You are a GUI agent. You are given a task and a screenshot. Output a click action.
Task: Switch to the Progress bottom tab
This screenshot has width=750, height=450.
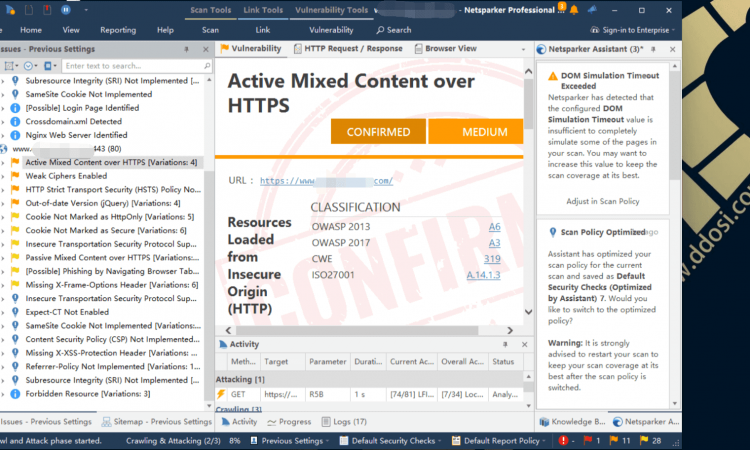[289, 421]
